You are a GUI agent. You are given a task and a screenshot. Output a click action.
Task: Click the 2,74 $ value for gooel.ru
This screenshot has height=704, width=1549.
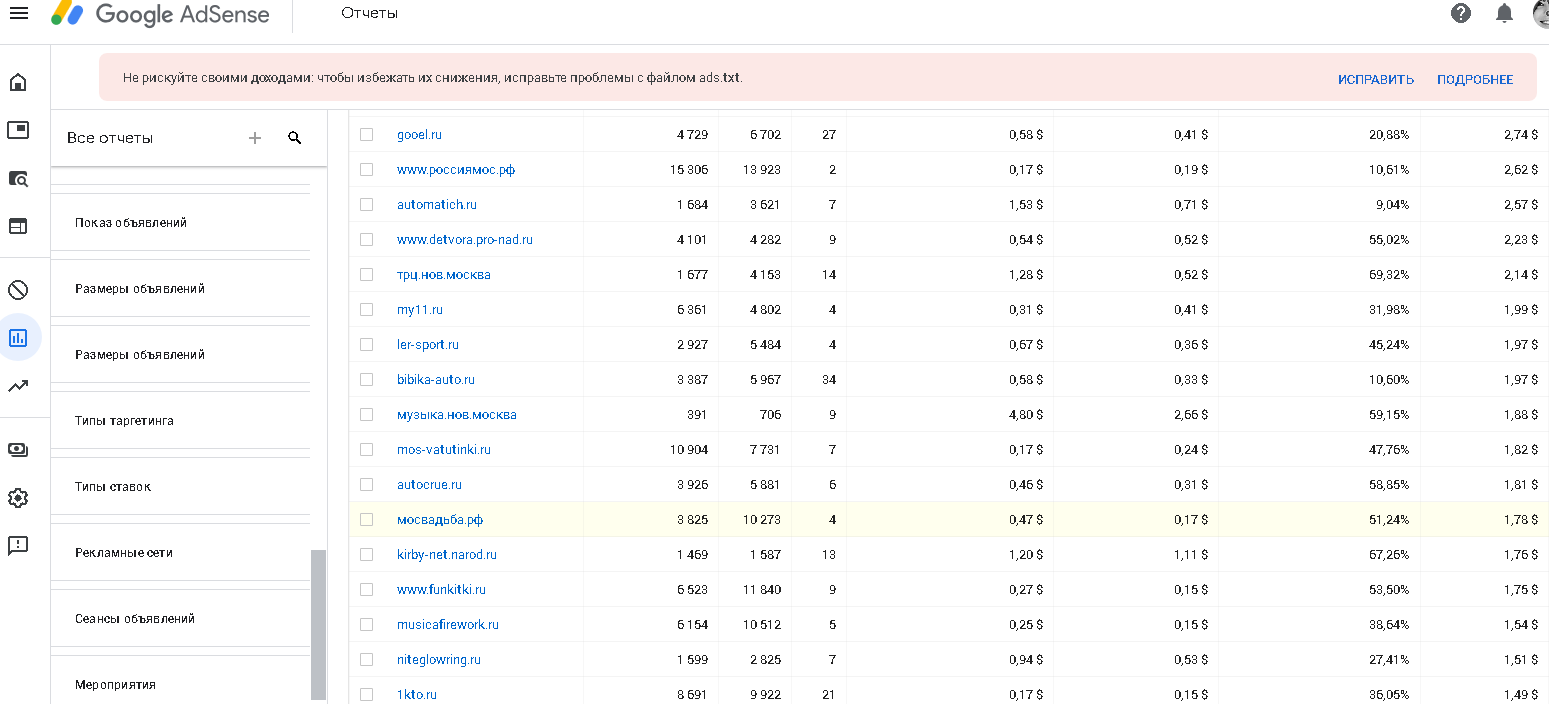(x=1521, y=135)
